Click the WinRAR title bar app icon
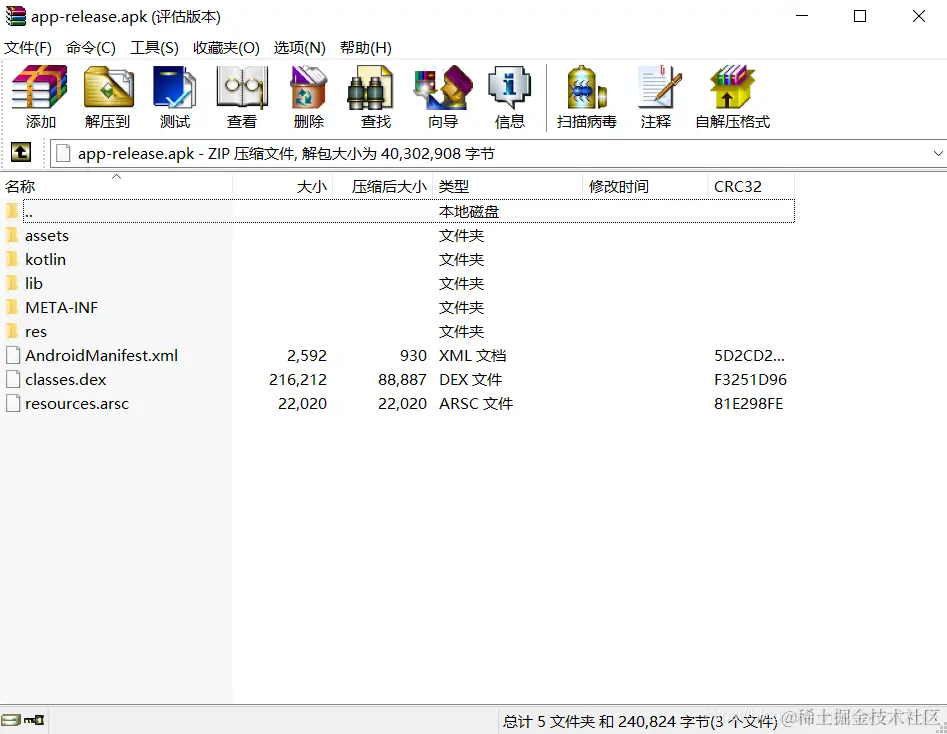 [15, 16]
